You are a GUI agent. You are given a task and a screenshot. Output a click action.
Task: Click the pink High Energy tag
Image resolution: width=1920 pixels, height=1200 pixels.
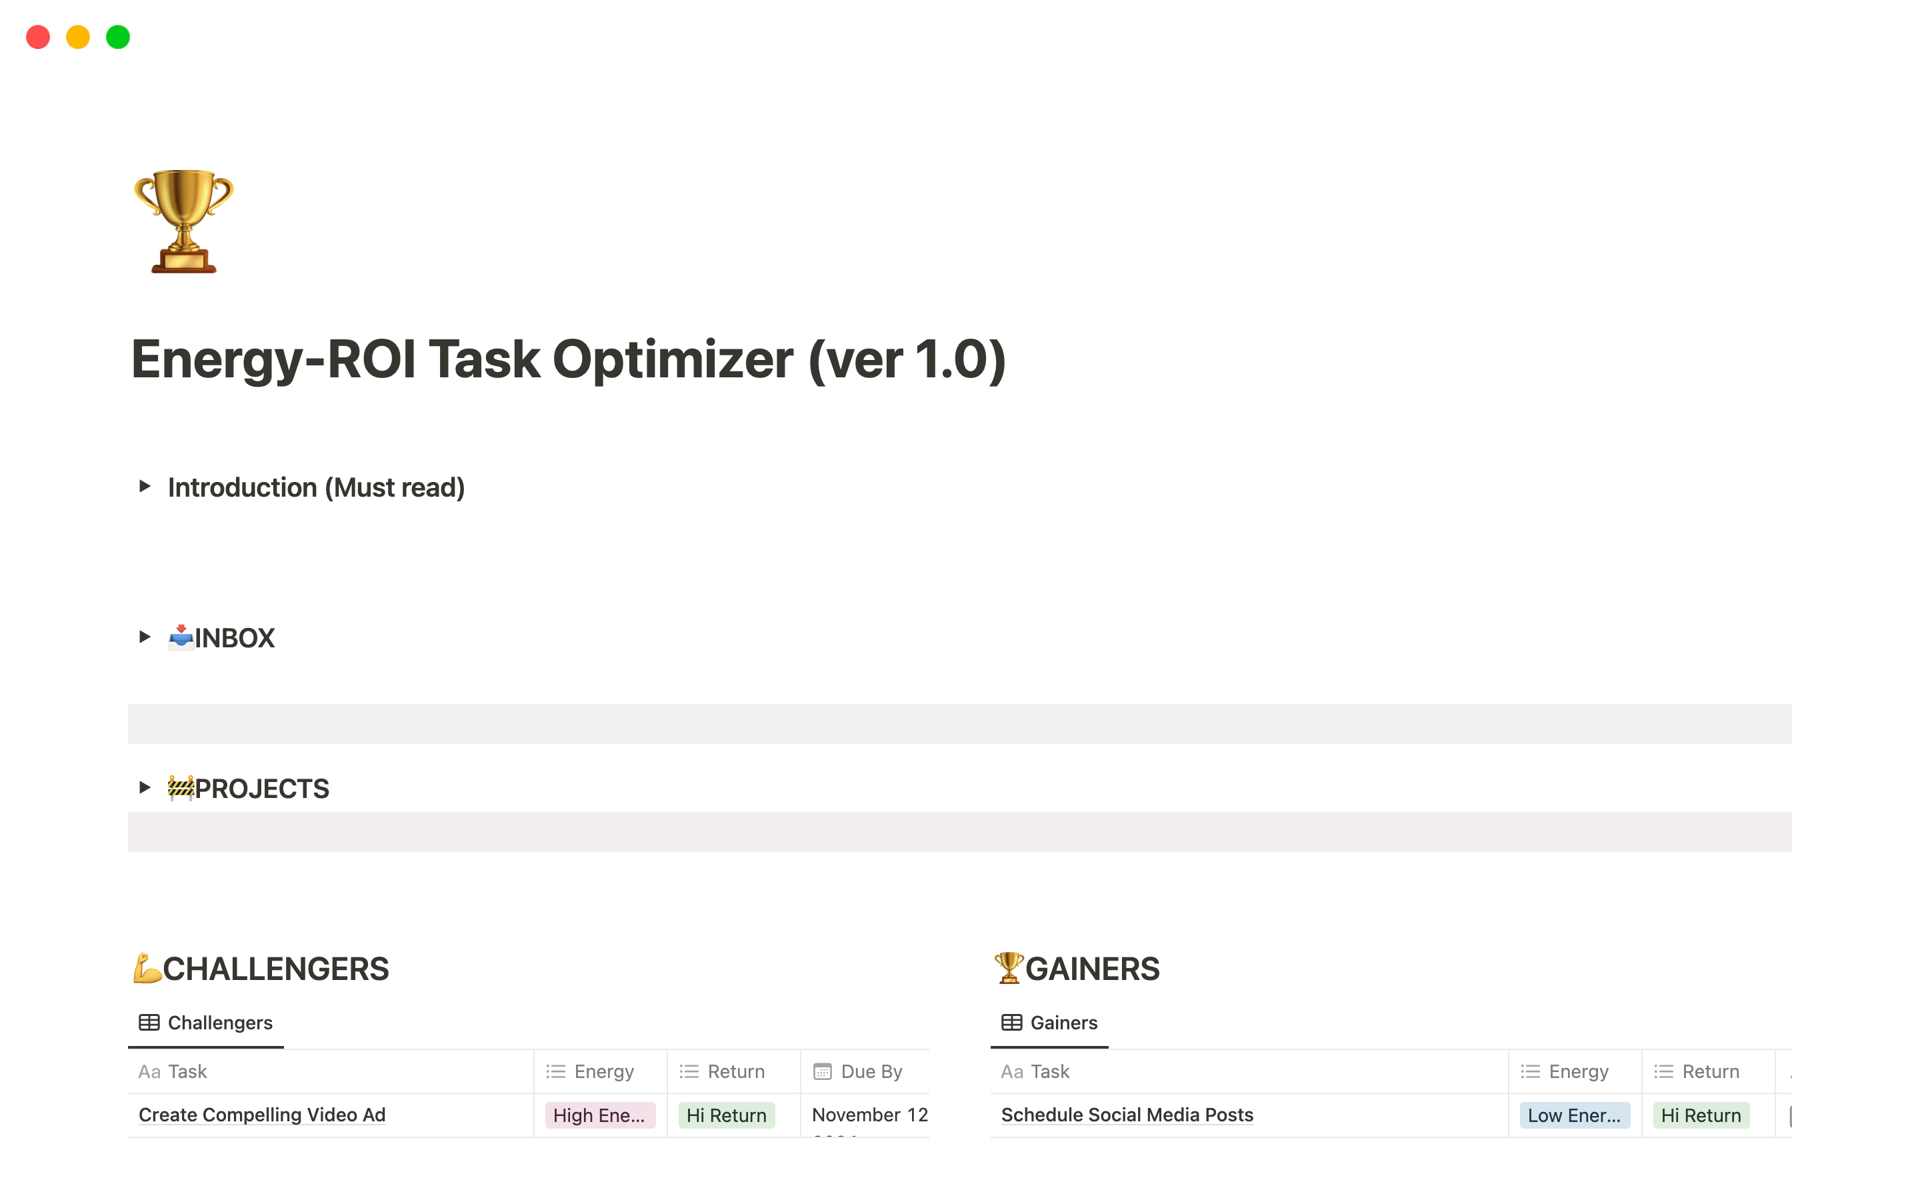tap(599, 1115)
